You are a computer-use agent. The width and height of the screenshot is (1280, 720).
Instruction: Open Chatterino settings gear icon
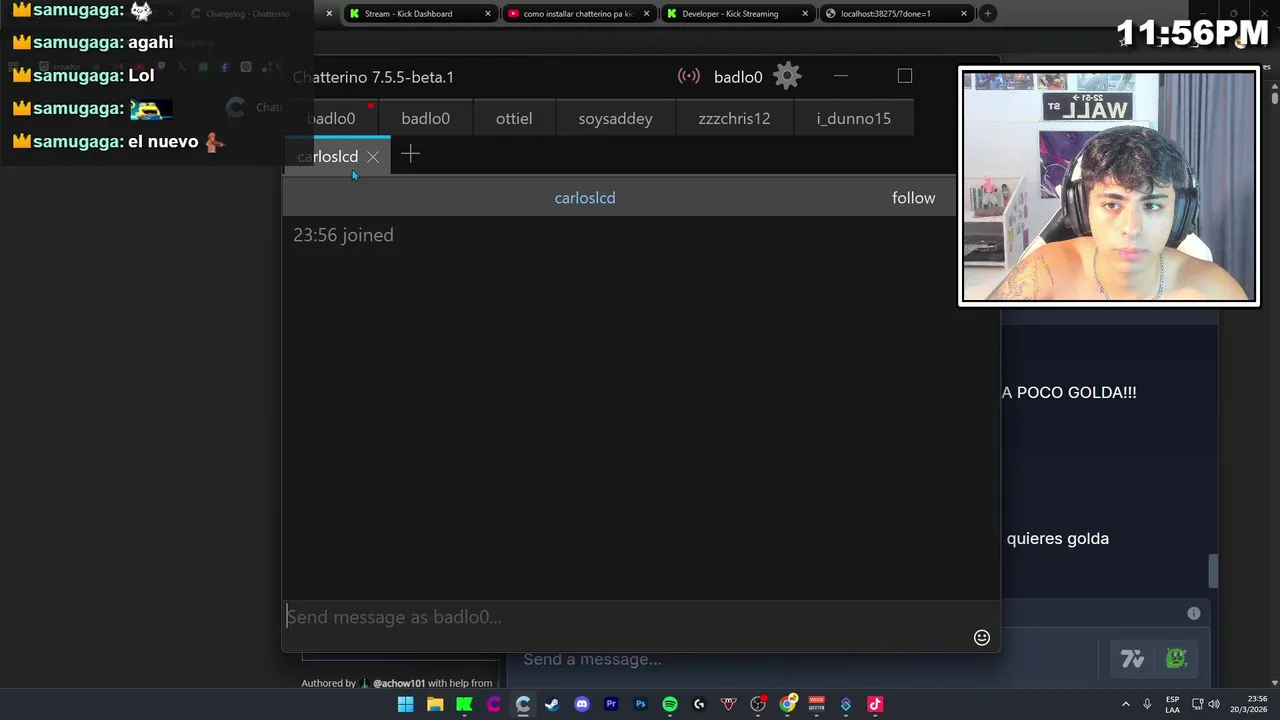point(788,76)
